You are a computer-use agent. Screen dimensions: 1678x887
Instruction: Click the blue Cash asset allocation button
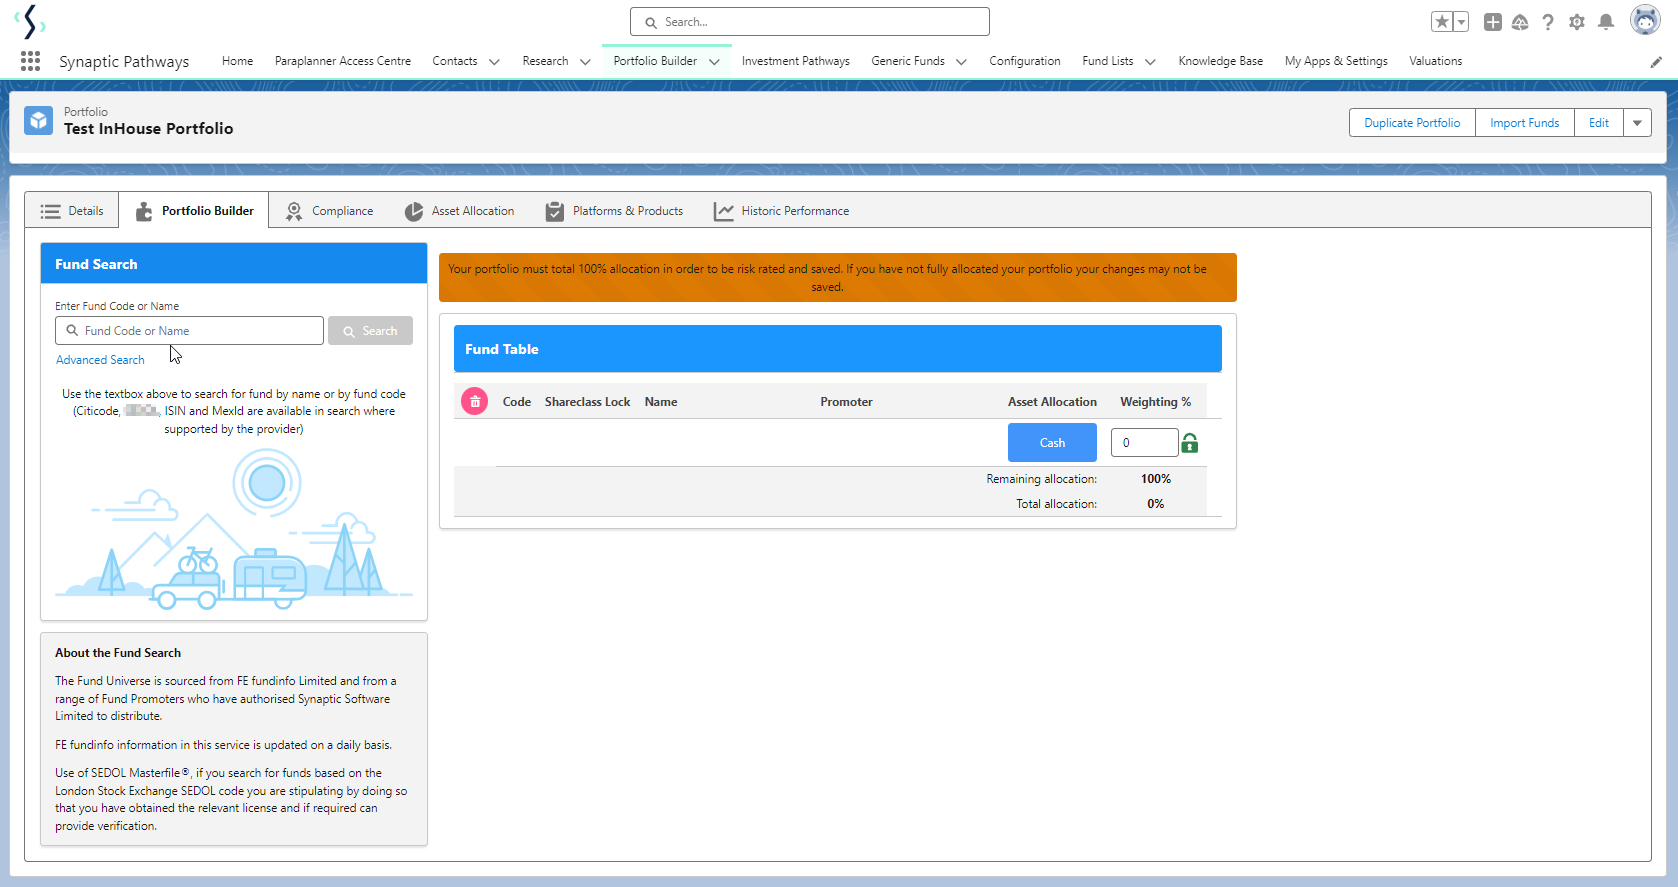click(1052, 443)
